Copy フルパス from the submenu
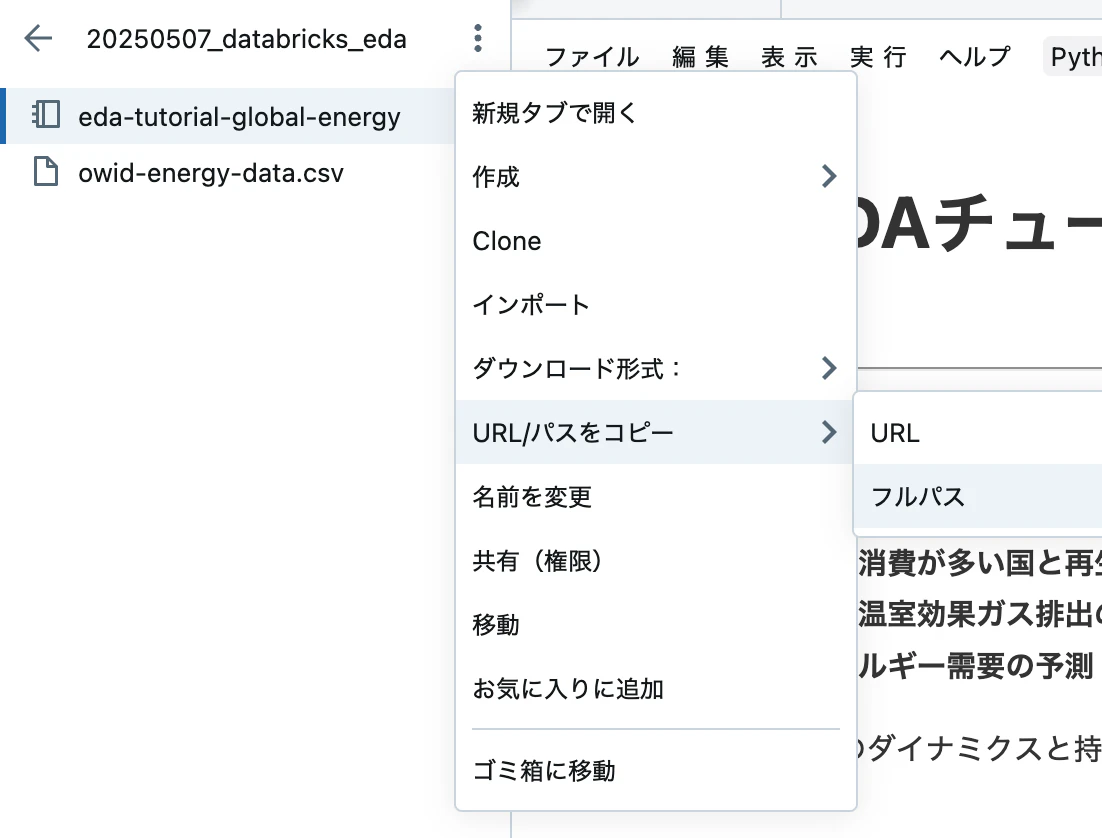 click(978, 497)
